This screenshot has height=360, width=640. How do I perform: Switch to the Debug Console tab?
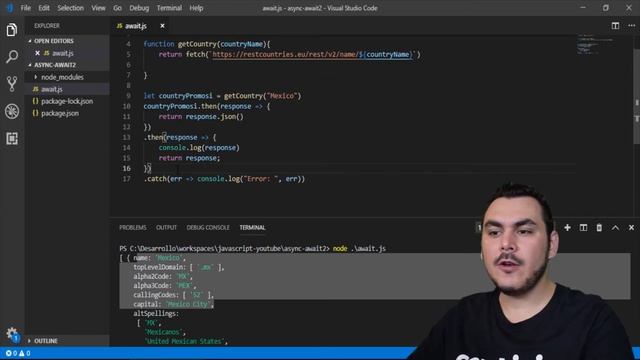click(x=208, y=228)
